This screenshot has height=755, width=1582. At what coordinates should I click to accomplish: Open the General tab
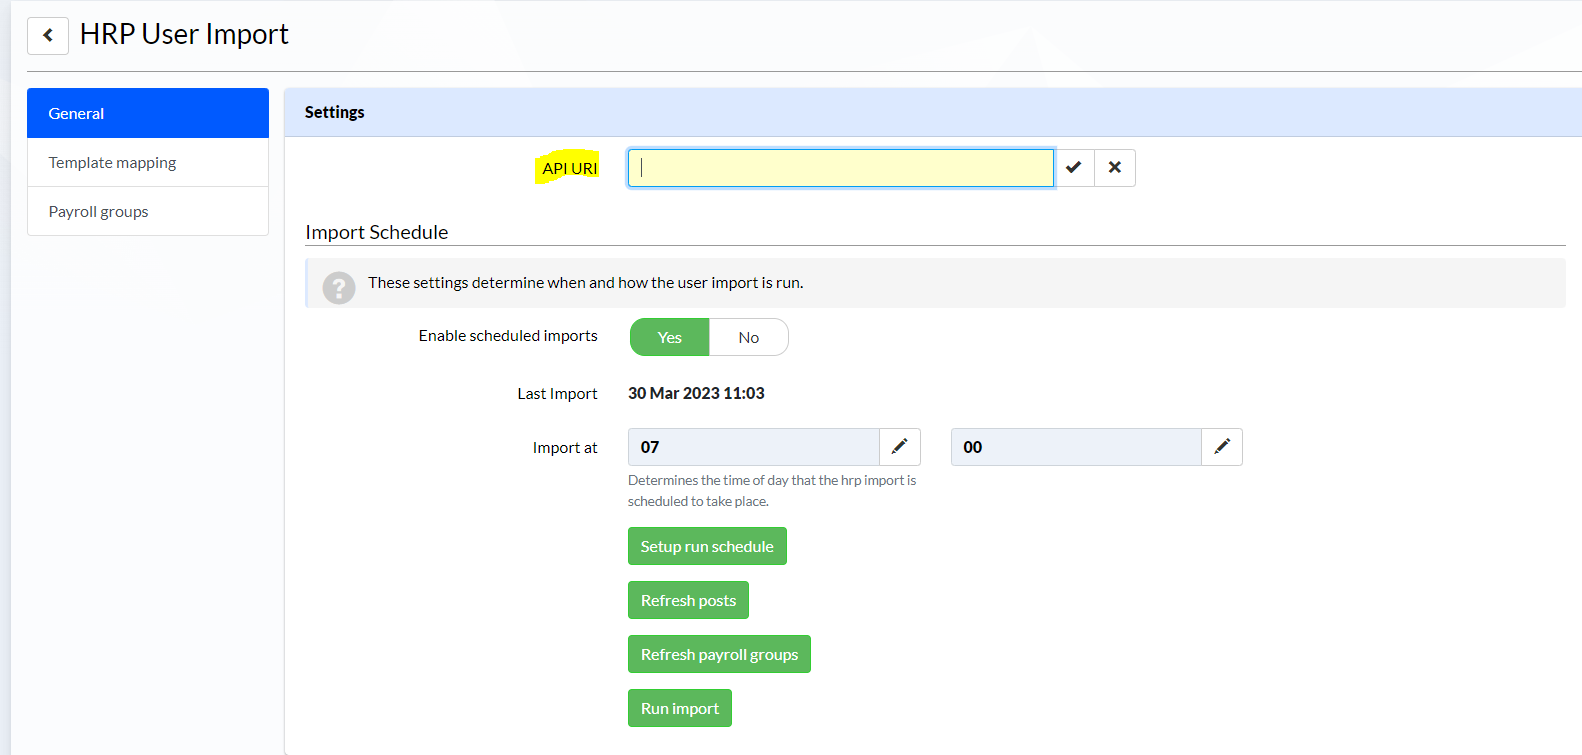point(148,113)
